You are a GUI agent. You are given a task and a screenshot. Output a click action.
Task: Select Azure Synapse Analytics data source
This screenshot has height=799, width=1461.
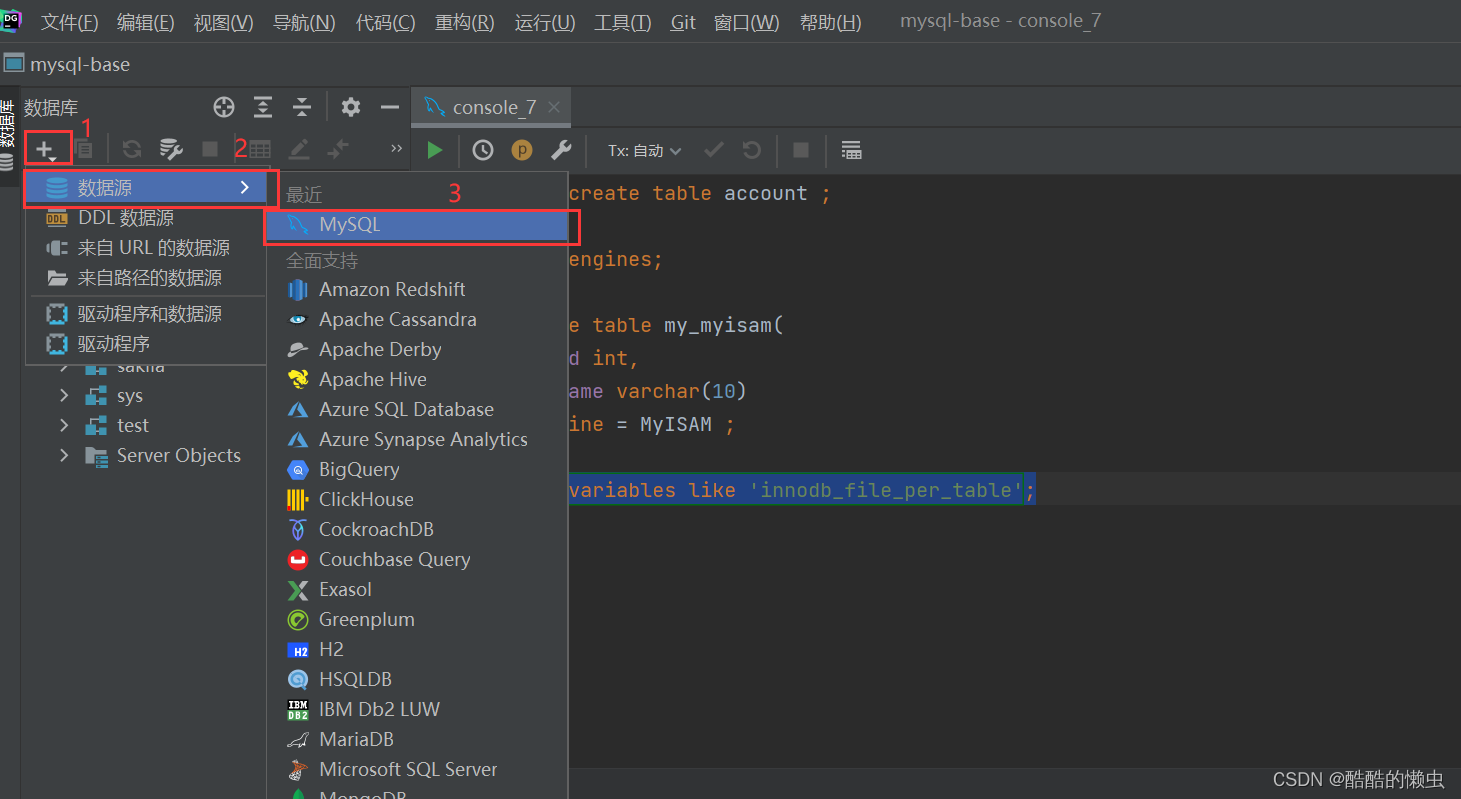coord(417,439)
